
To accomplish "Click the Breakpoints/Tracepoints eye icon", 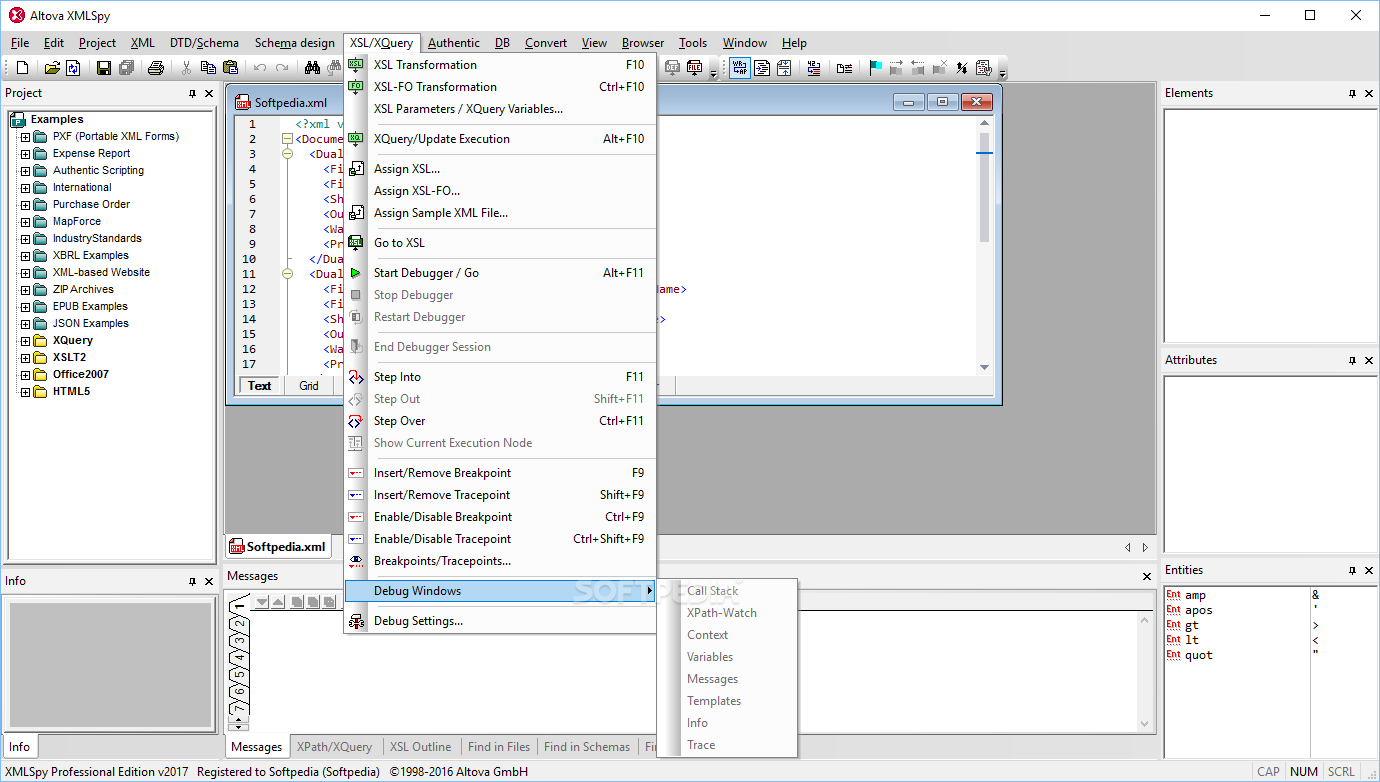I will click(x=356, y=561).
